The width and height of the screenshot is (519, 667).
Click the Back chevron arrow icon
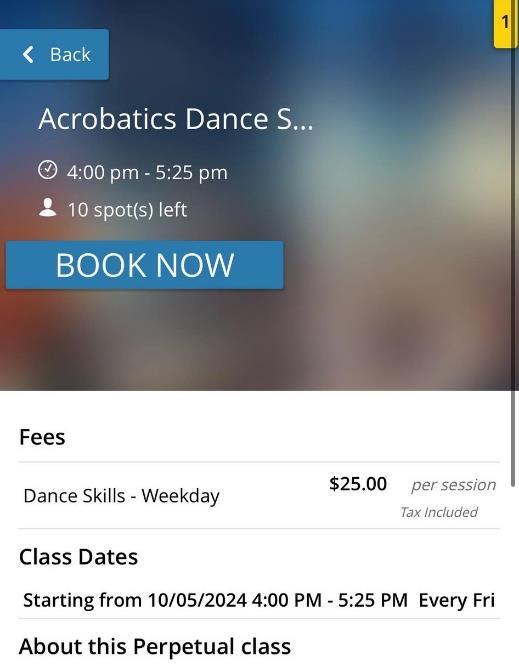point(28,54)
